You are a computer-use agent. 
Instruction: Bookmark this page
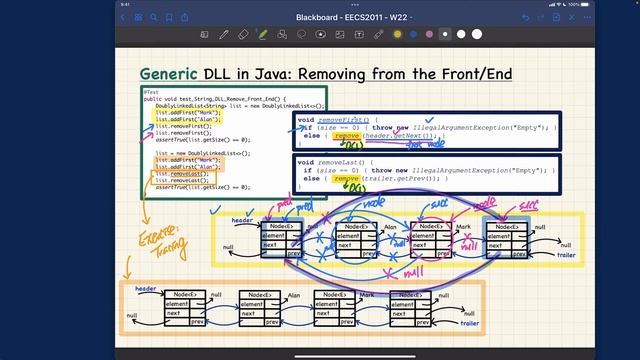click(x=169, y=18)
